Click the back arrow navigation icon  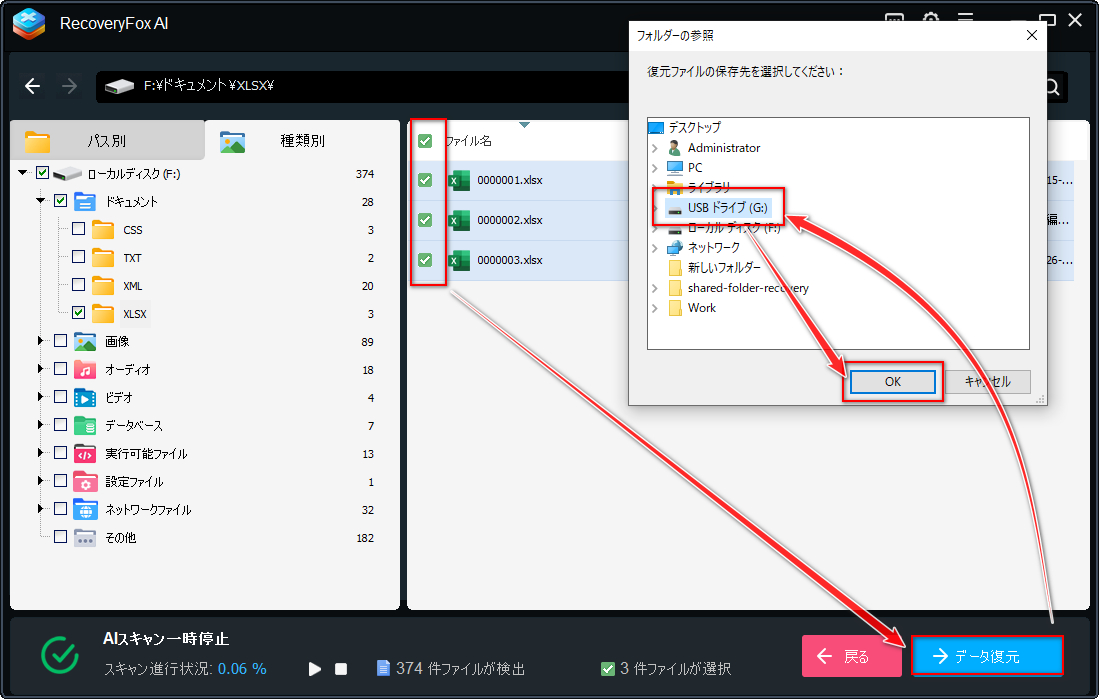pyautogui.click(x=33, y=86)
